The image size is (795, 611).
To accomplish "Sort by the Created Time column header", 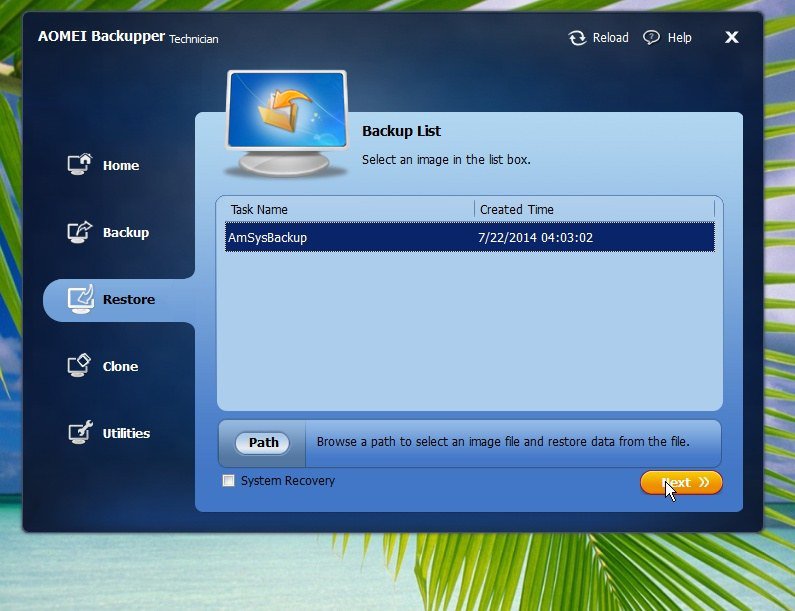I will point(517,209).
